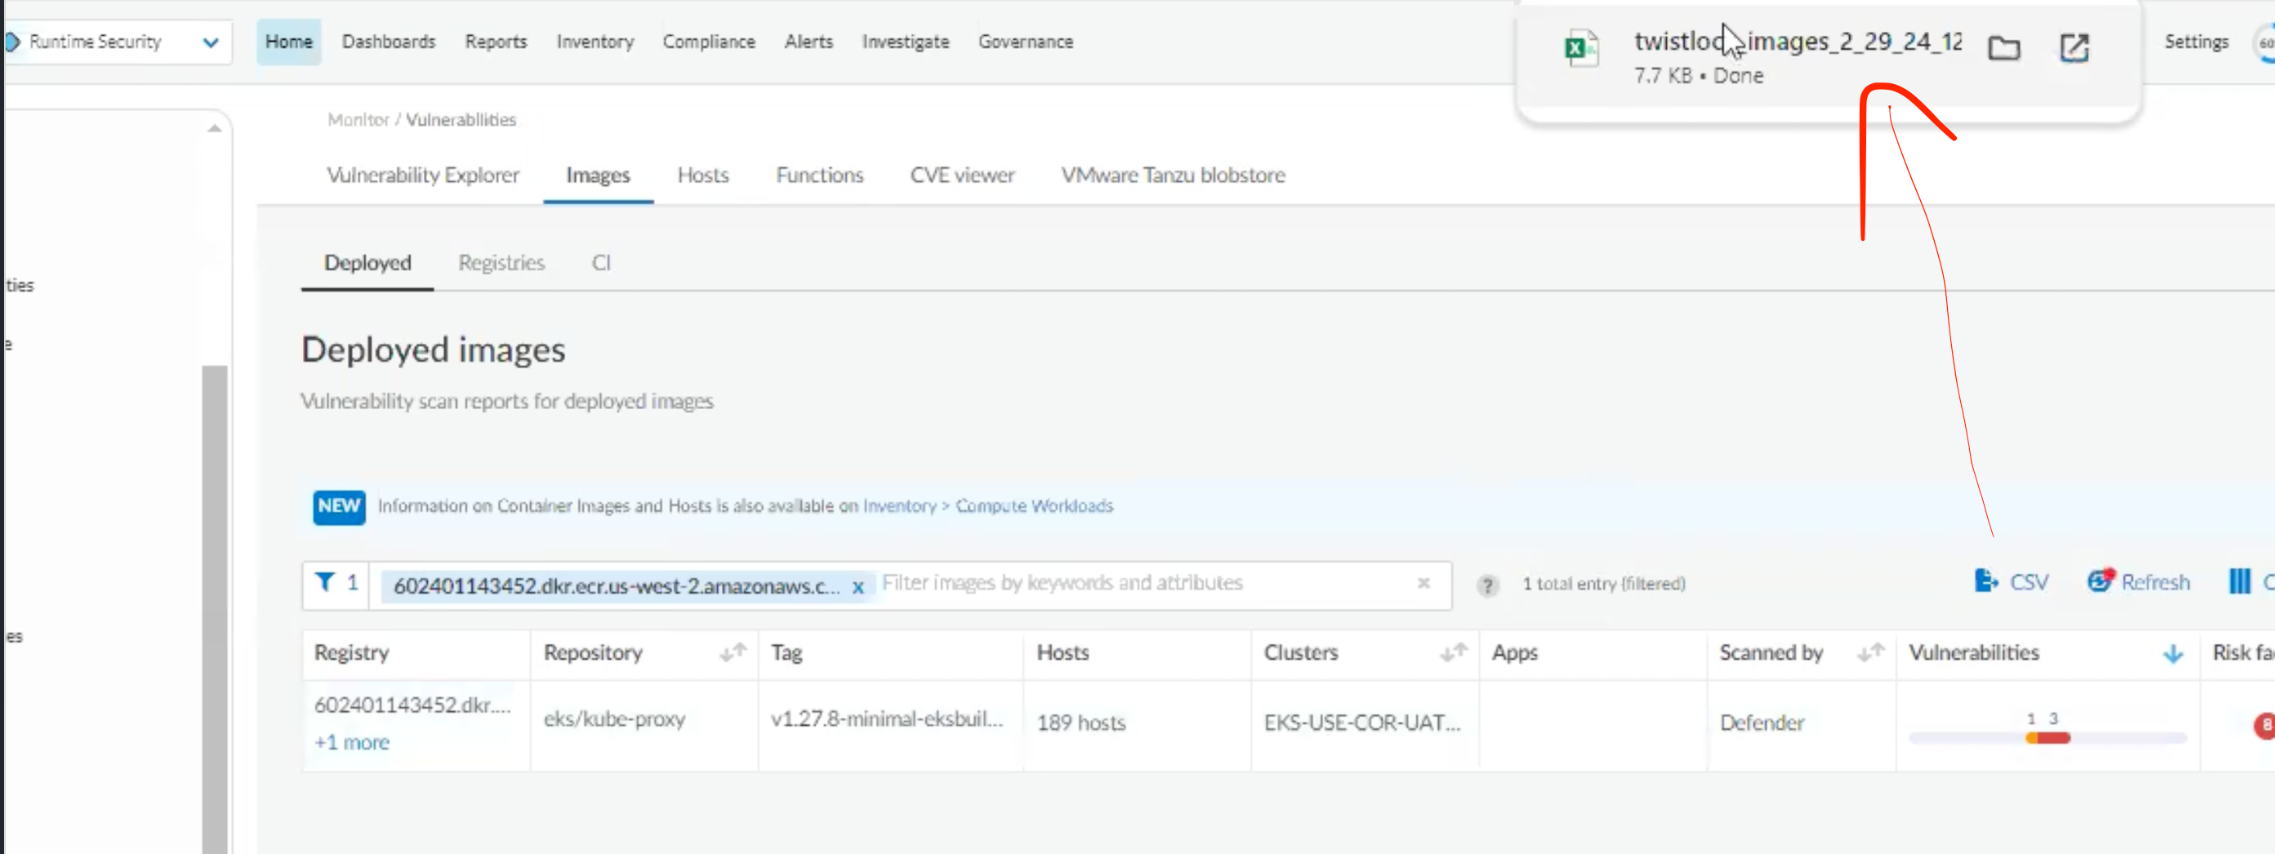
Task: Click the help question mark icon
Action: pyautogui.click(x=1488, y=585)
